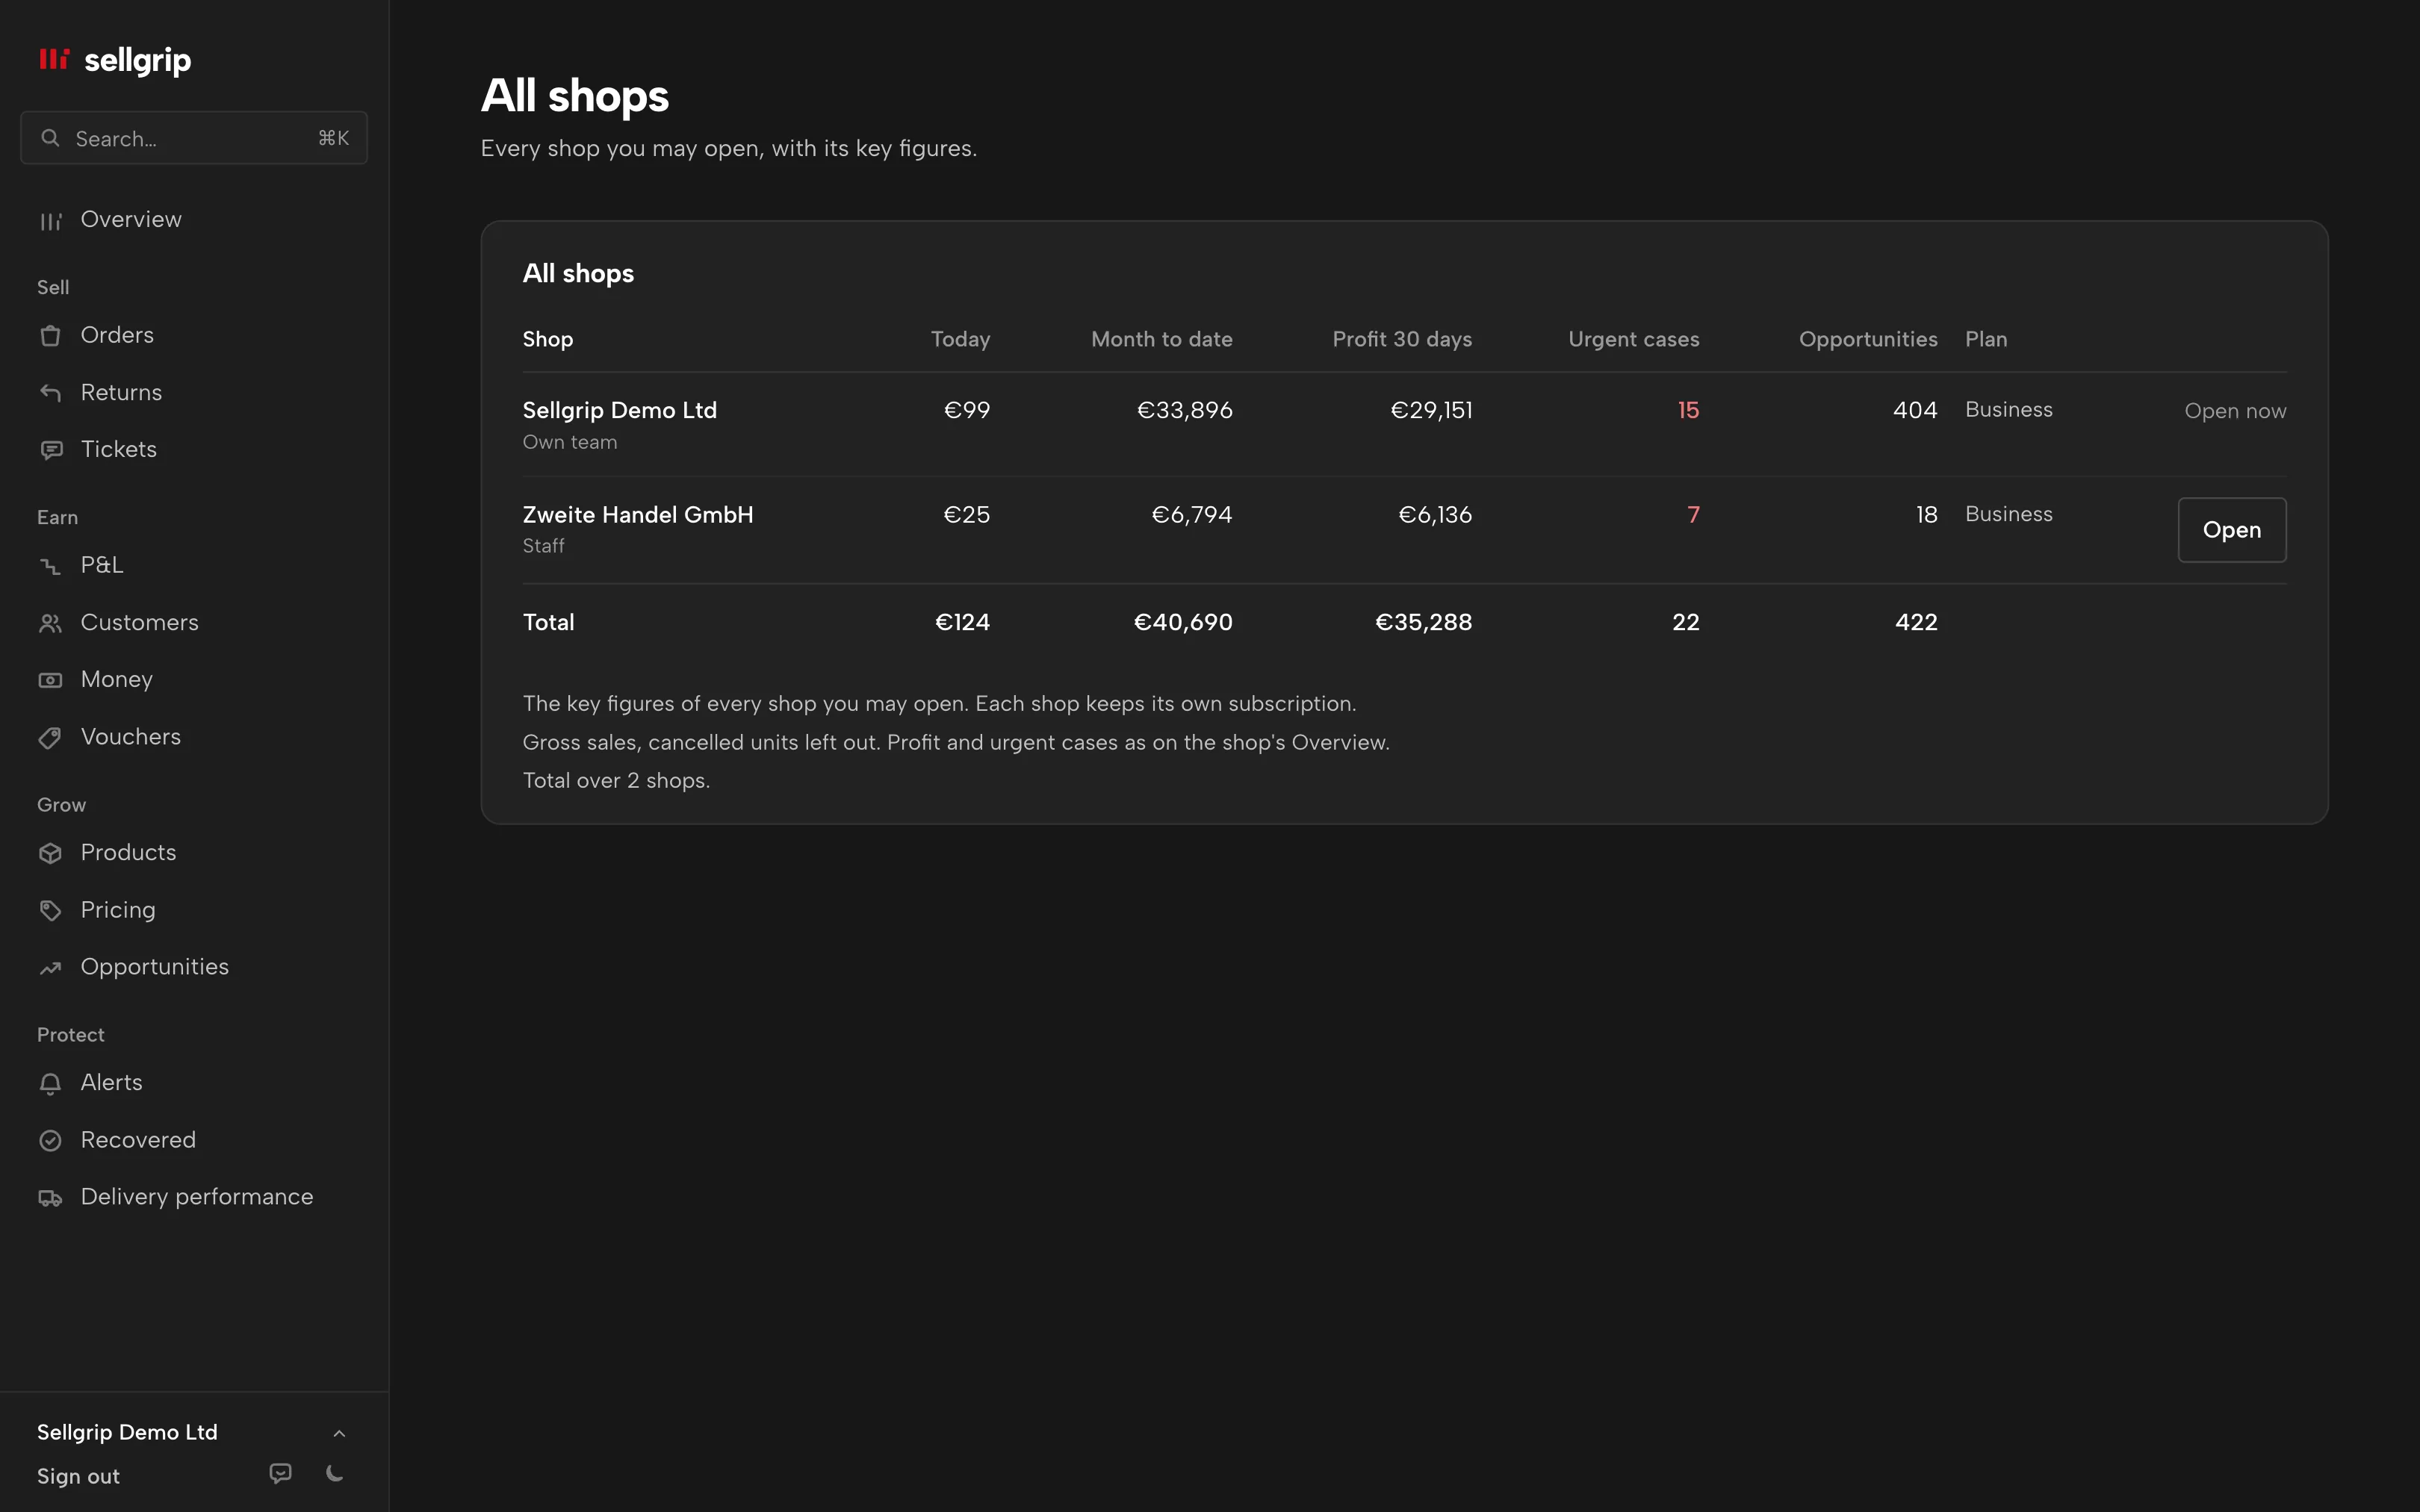Open Sellgrip Demo Ltd shop switcher
This screenshot has height=1512, width=2420.
click(193, 1432)
